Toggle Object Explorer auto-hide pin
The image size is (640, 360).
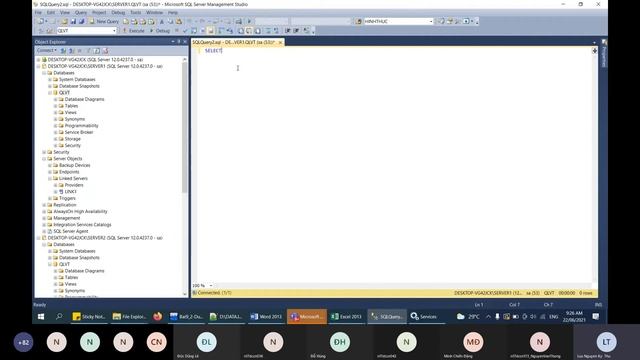click(179, 42)
